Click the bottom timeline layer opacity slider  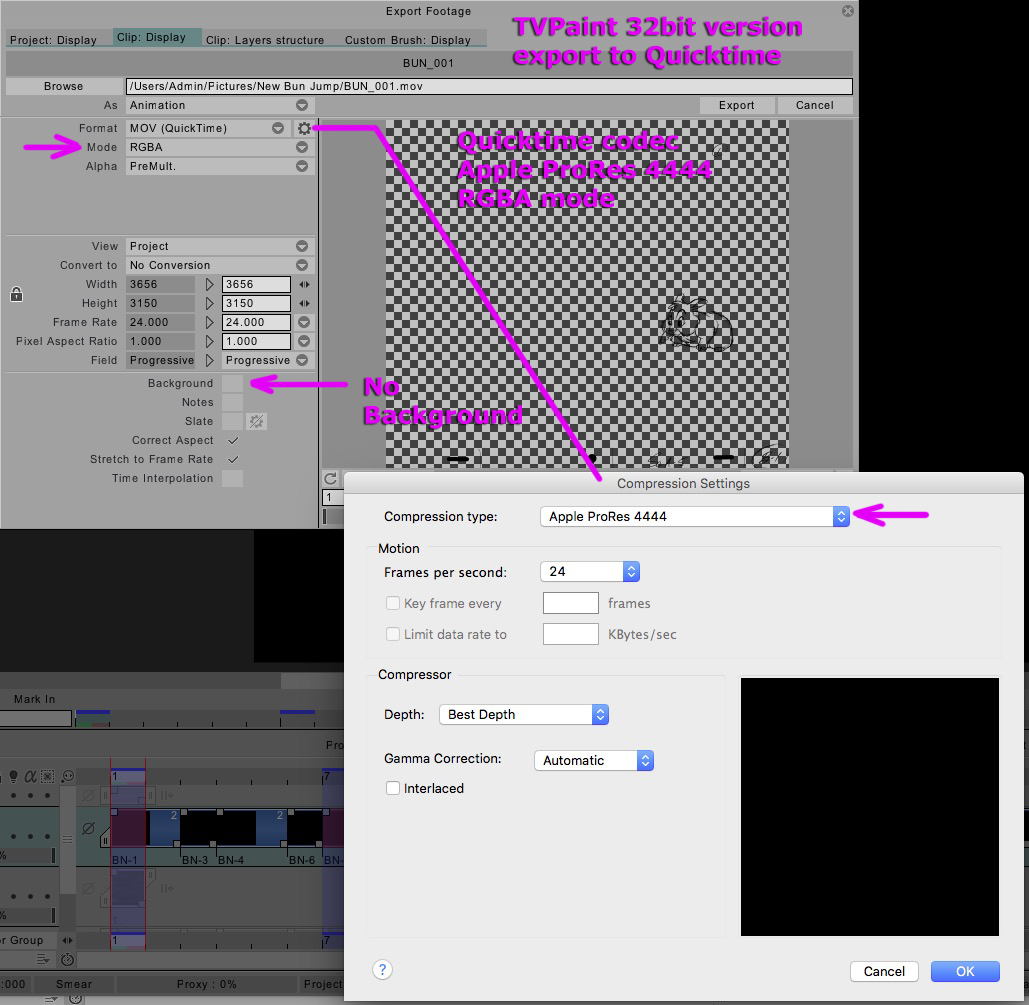(28, 915)
